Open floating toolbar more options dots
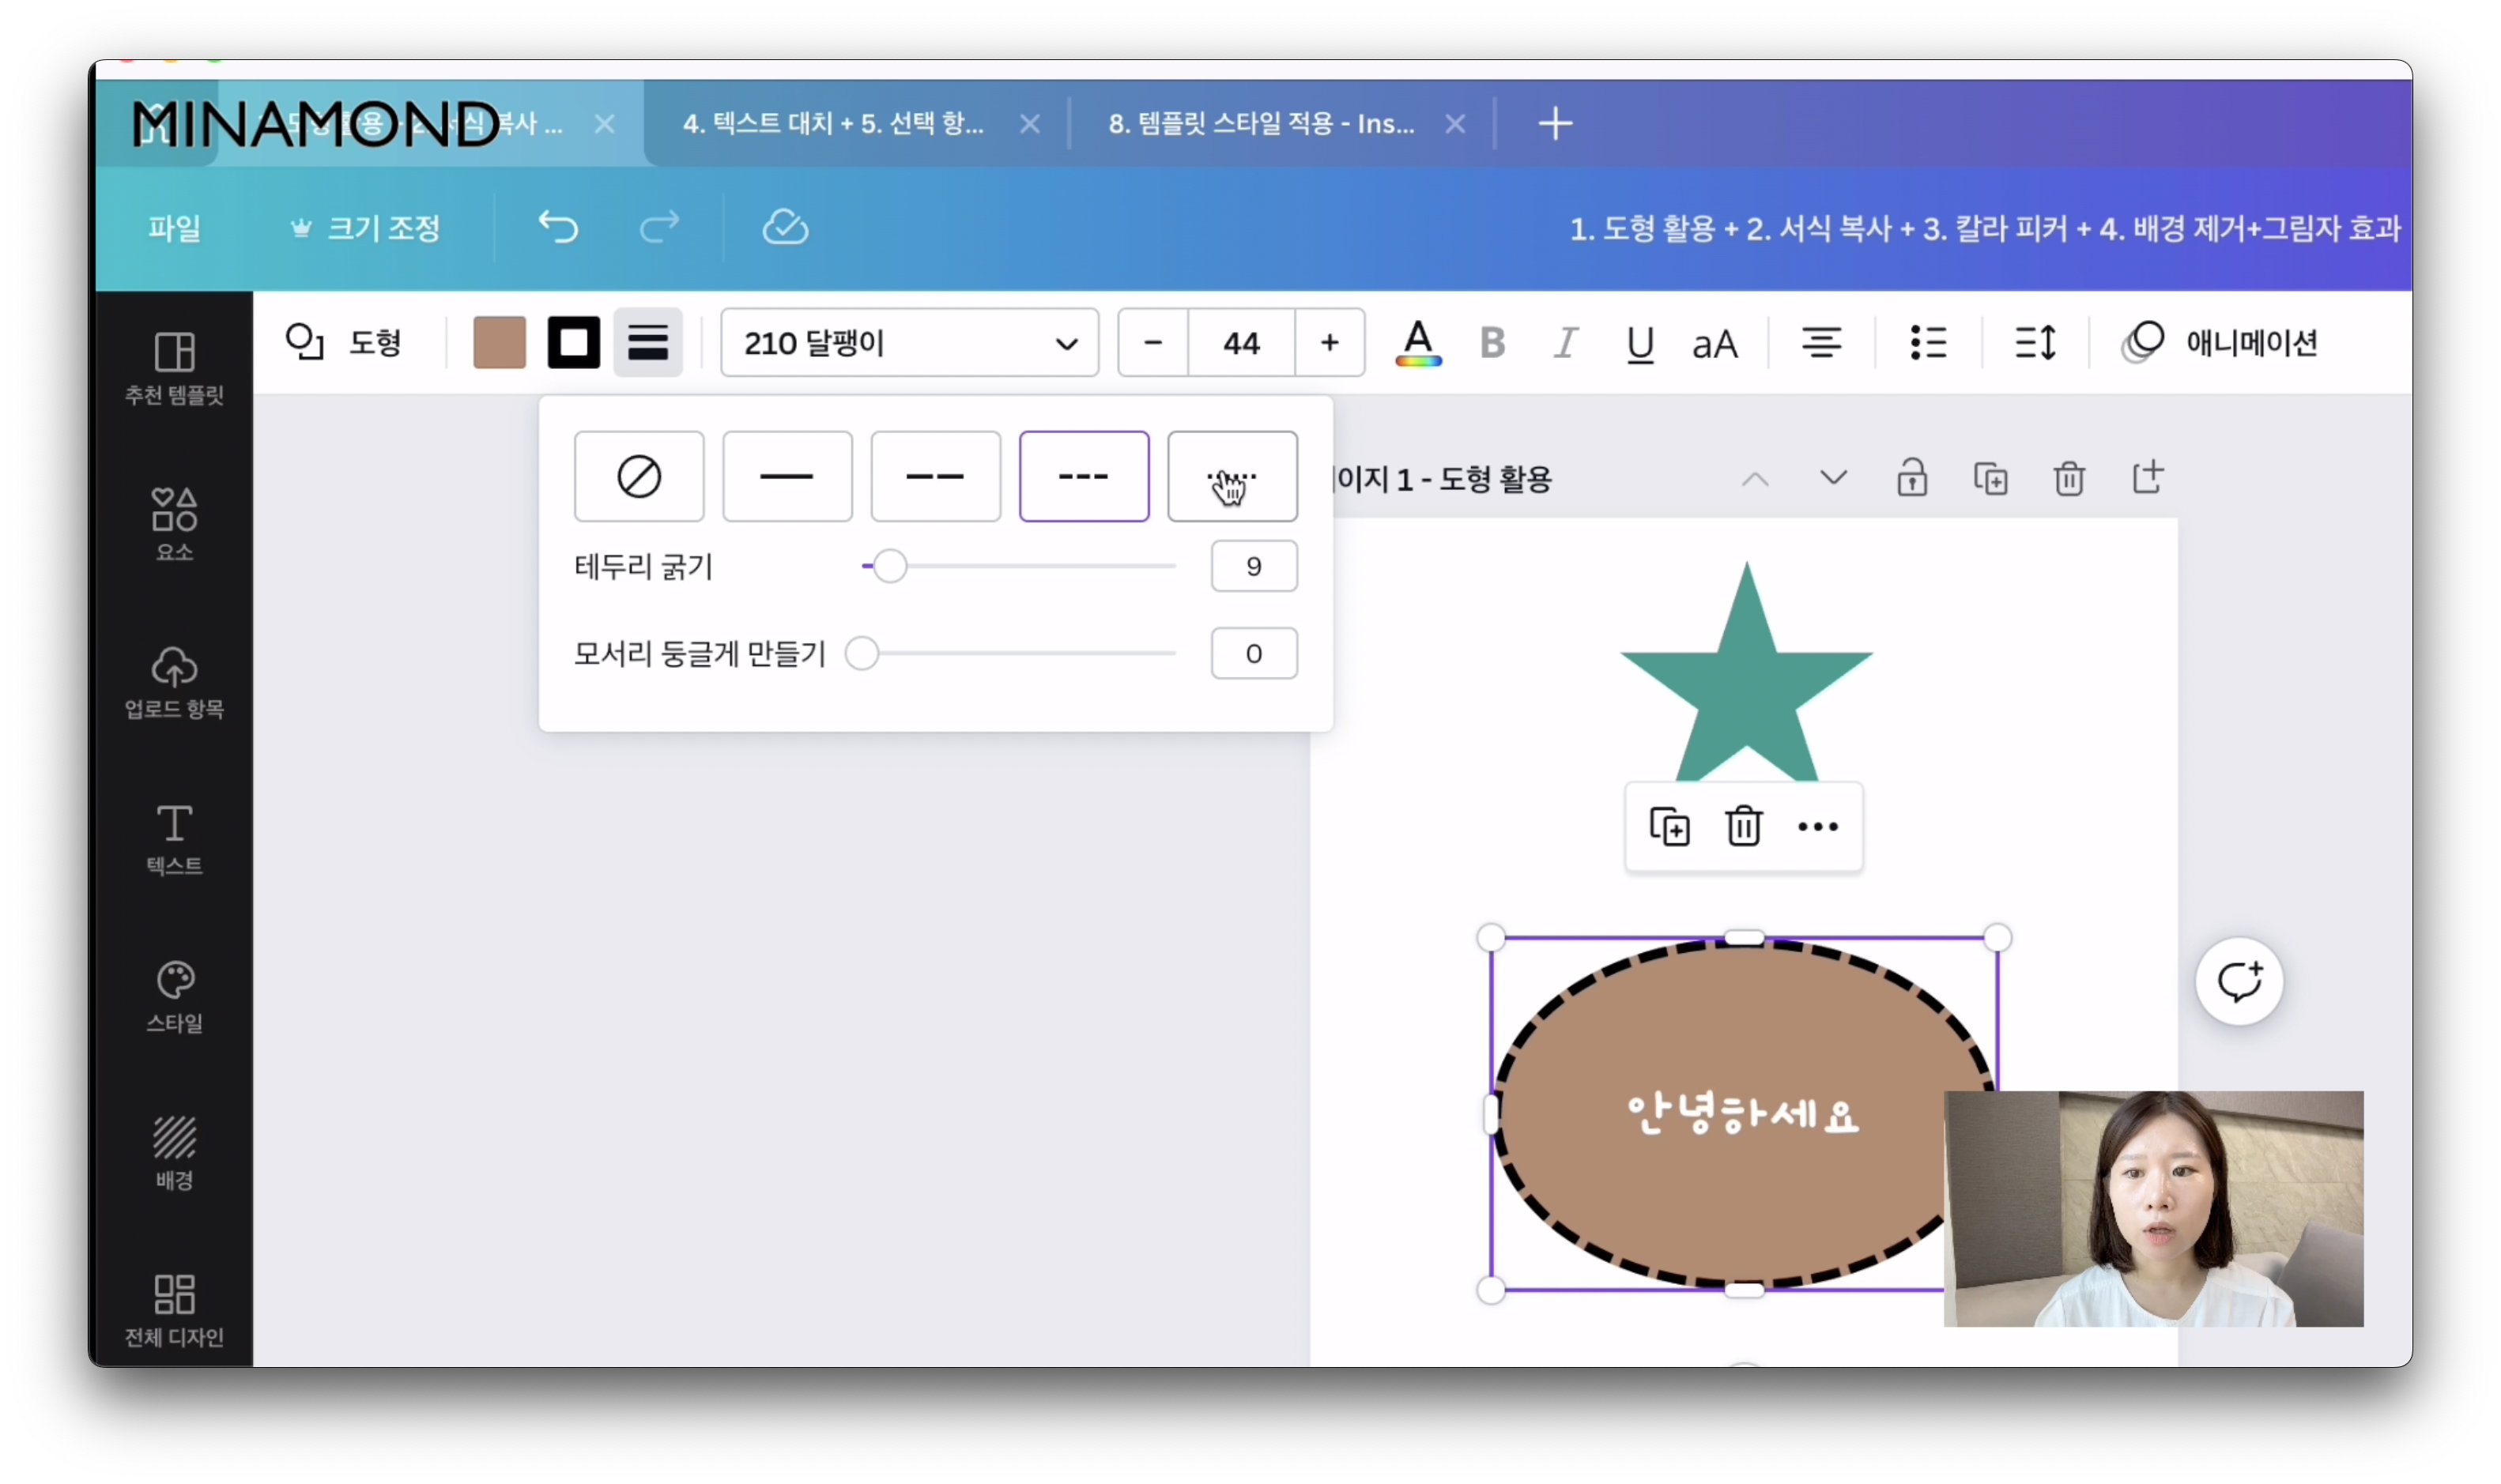 pyautogui.click(x=1817, y=827)
